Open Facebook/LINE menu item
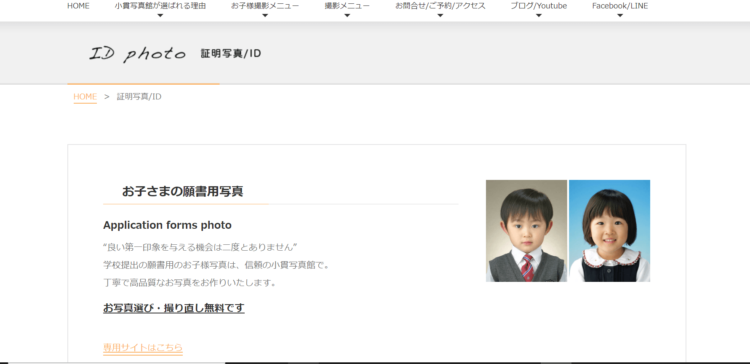750x364 pixels. pyautogui.click(x=620, y=6)
